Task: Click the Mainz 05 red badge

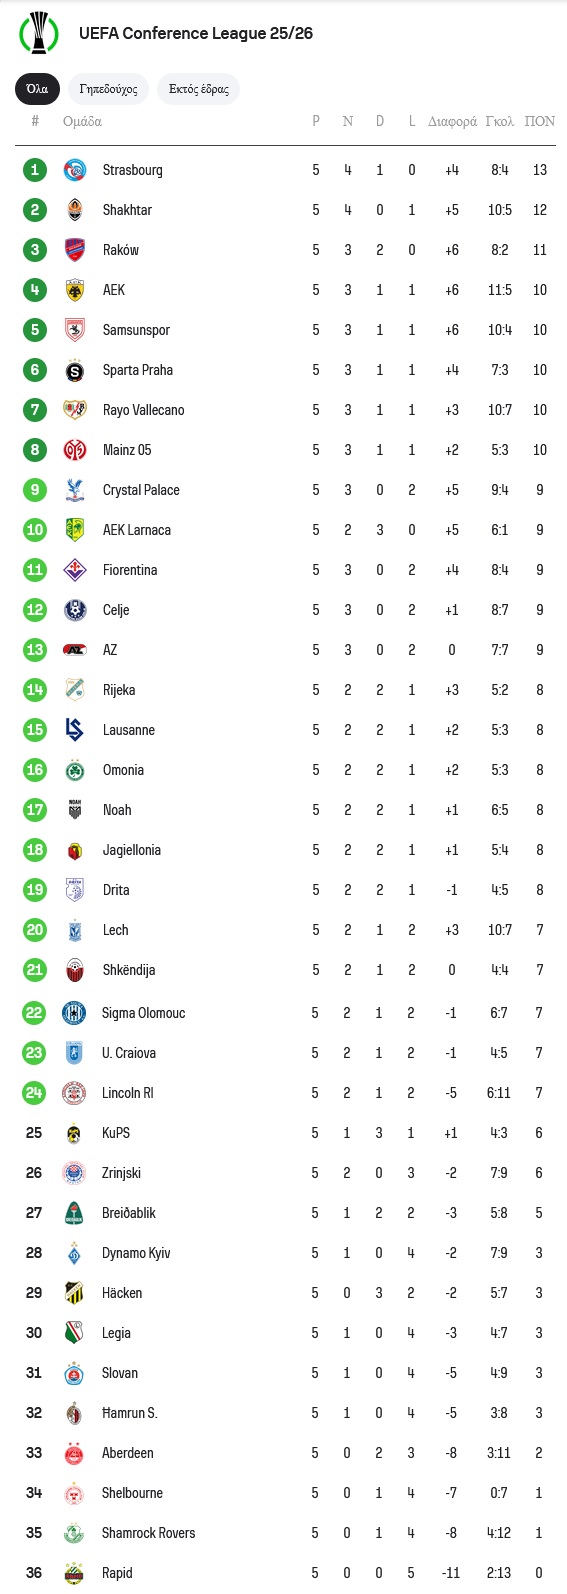Action: pyautogui.click(x=74, y=450)
